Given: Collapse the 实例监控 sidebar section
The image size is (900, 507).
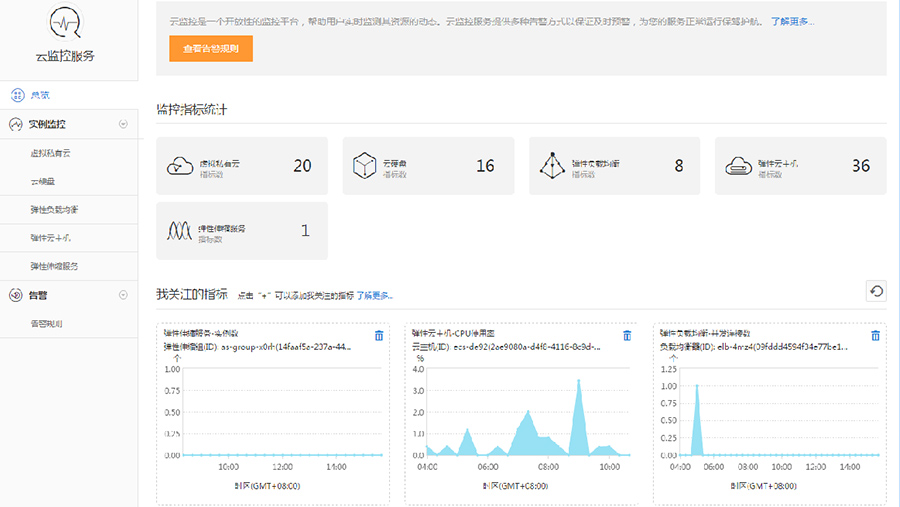Looking at the screenshot, I should pos(123,125).
